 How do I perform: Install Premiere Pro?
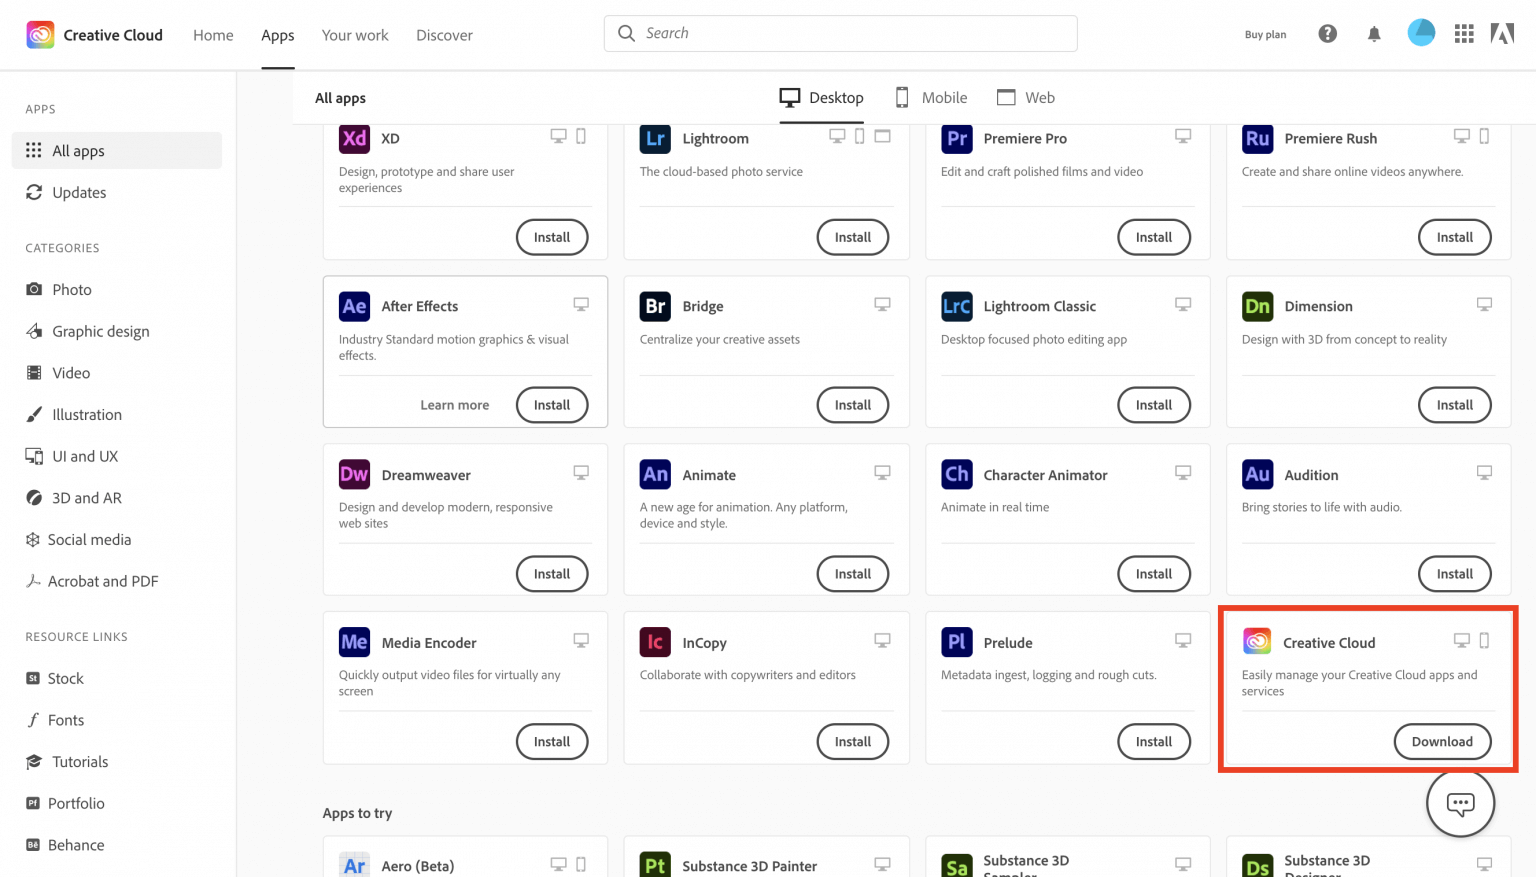click(x=1153, y=237)
